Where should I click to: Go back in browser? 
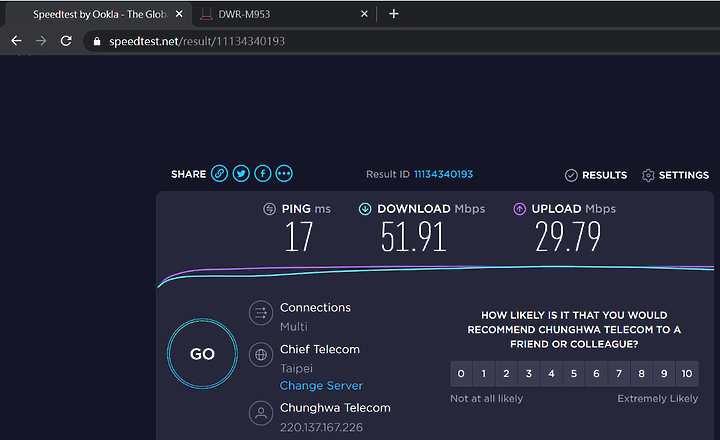(x=16, y=41)
